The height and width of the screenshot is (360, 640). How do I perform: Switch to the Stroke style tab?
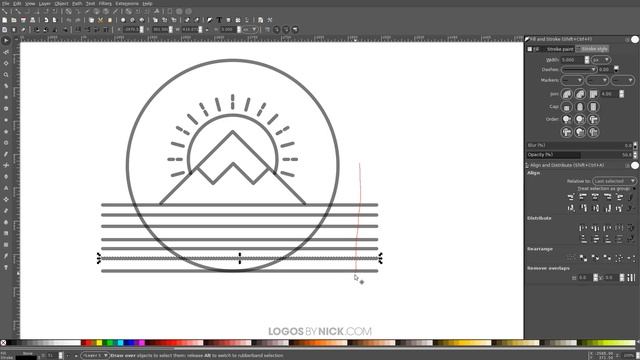click(x=593, y=49)
